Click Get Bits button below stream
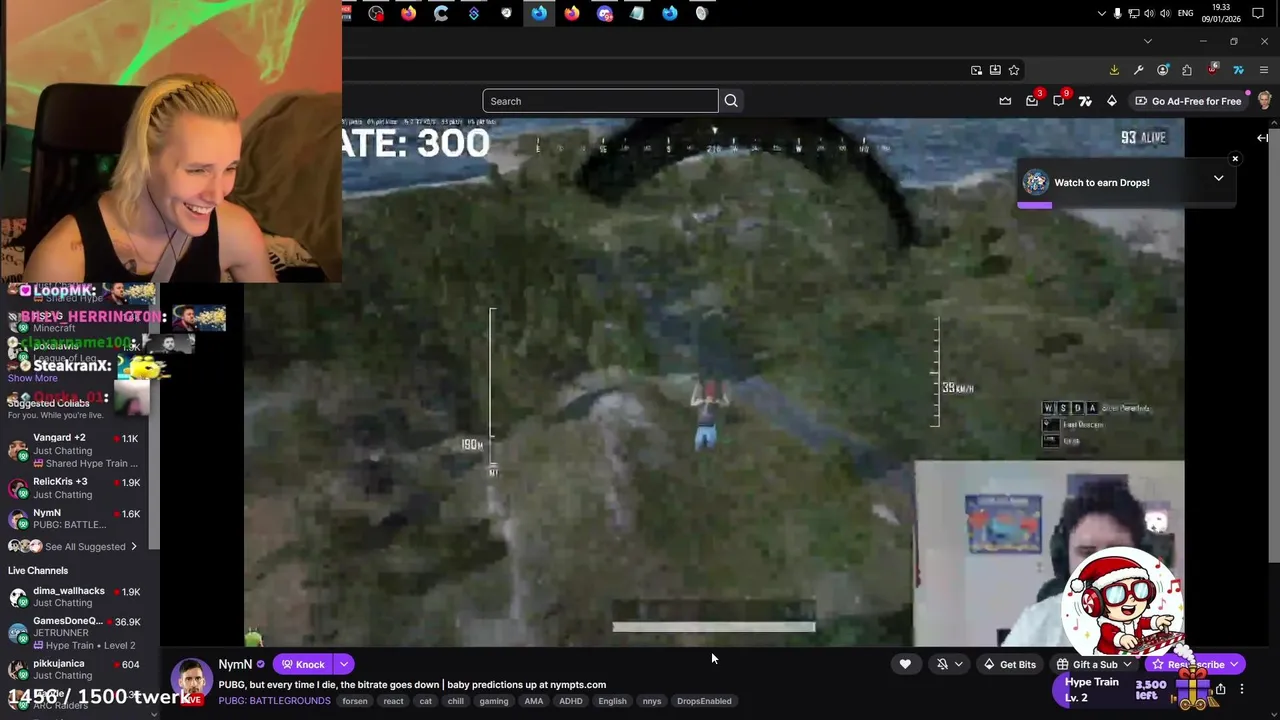1280x720 pixels. [1009, 664]
